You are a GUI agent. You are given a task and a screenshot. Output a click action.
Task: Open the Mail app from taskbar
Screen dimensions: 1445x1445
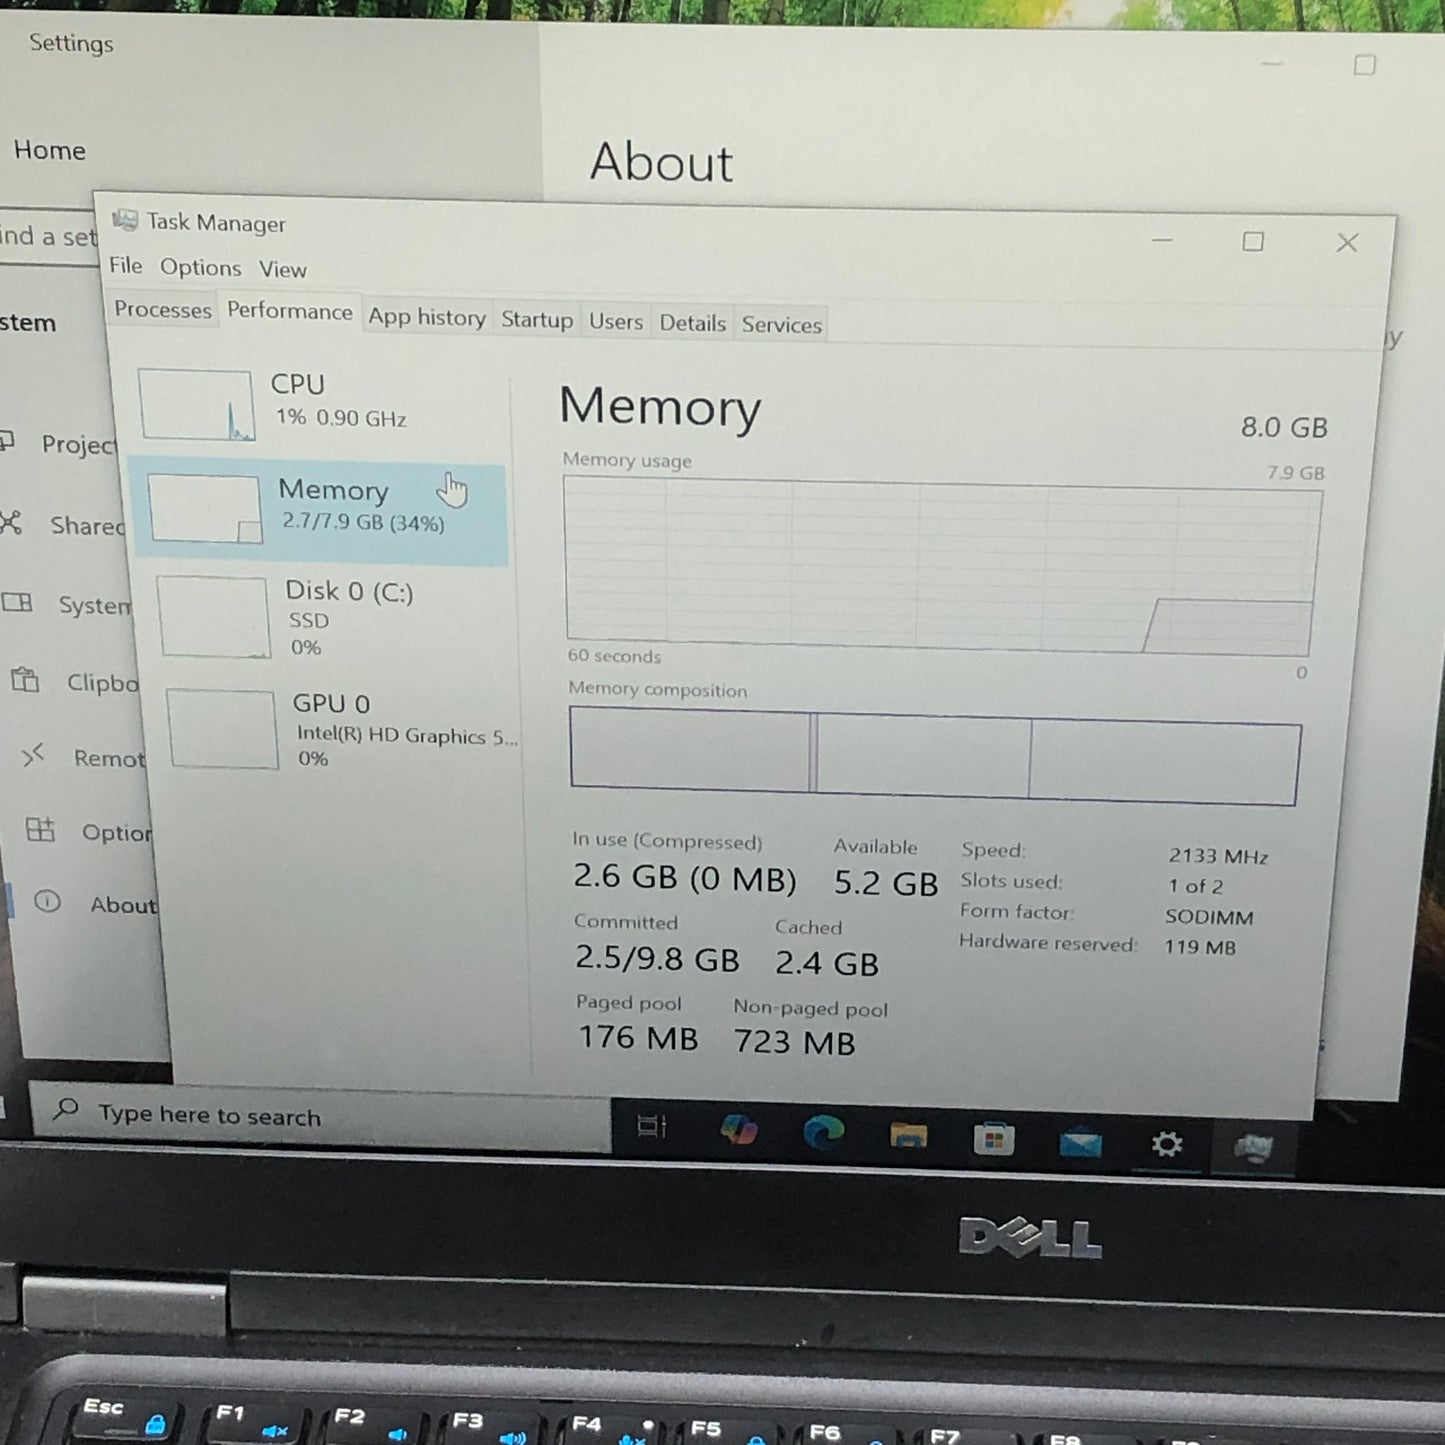[x=1080, y=1142]
